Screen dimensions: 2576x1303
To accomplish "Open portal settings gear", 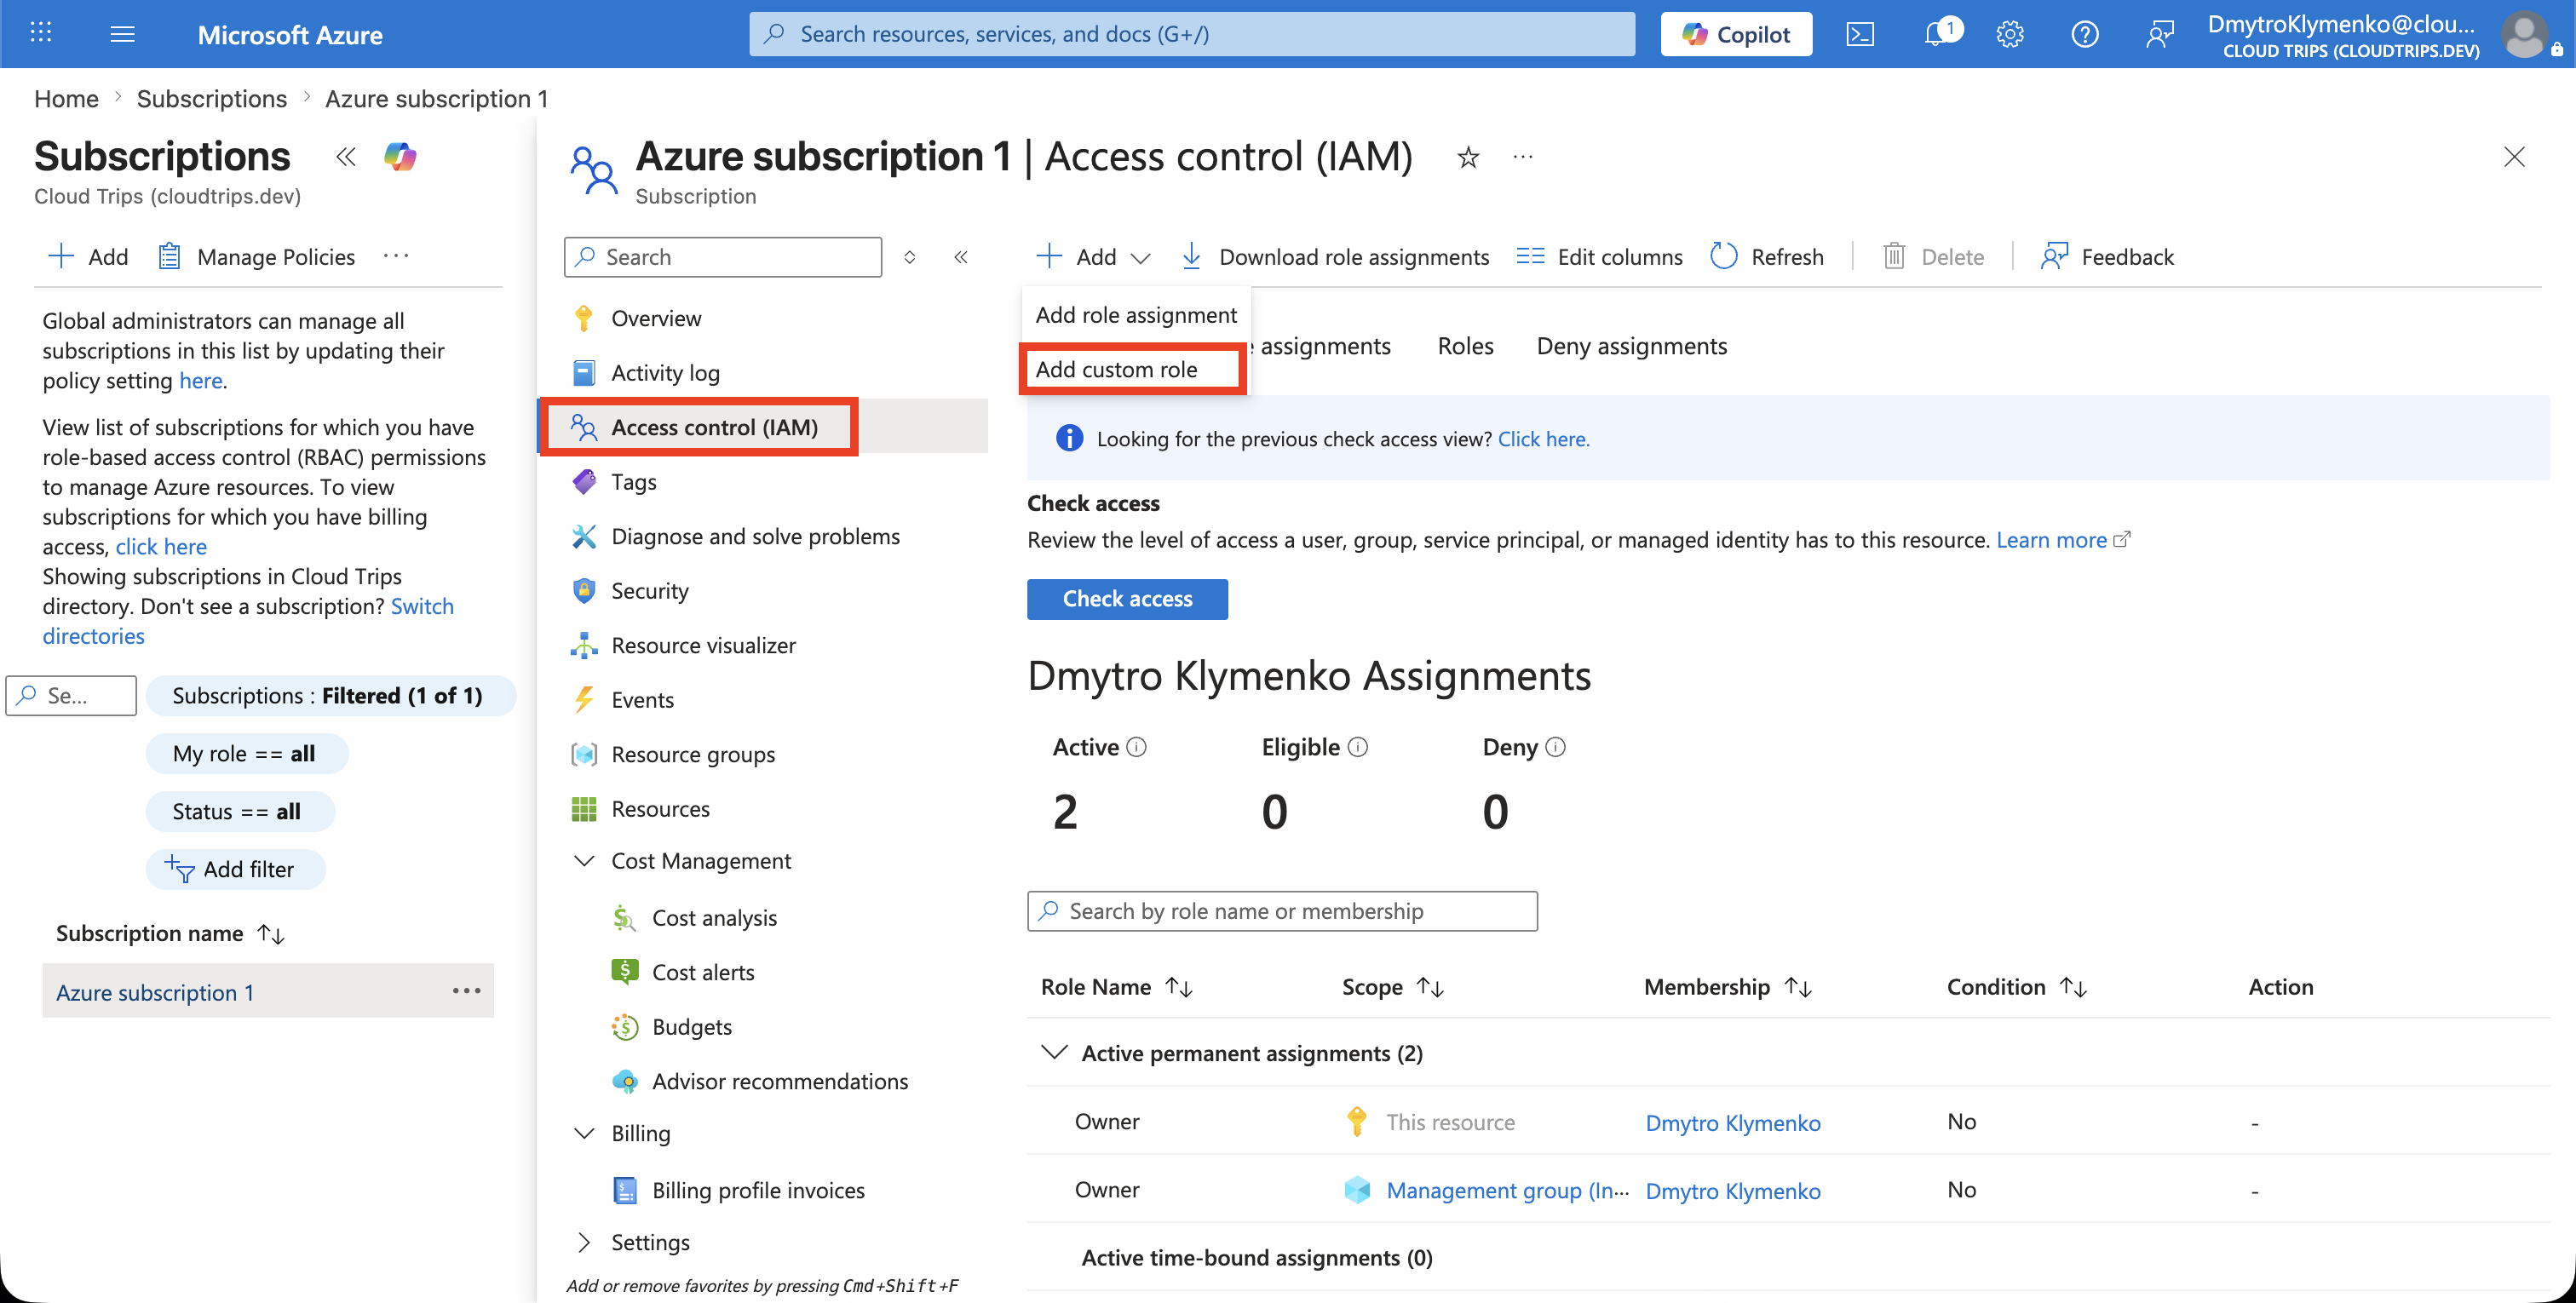I will (x=2009, y=34).
